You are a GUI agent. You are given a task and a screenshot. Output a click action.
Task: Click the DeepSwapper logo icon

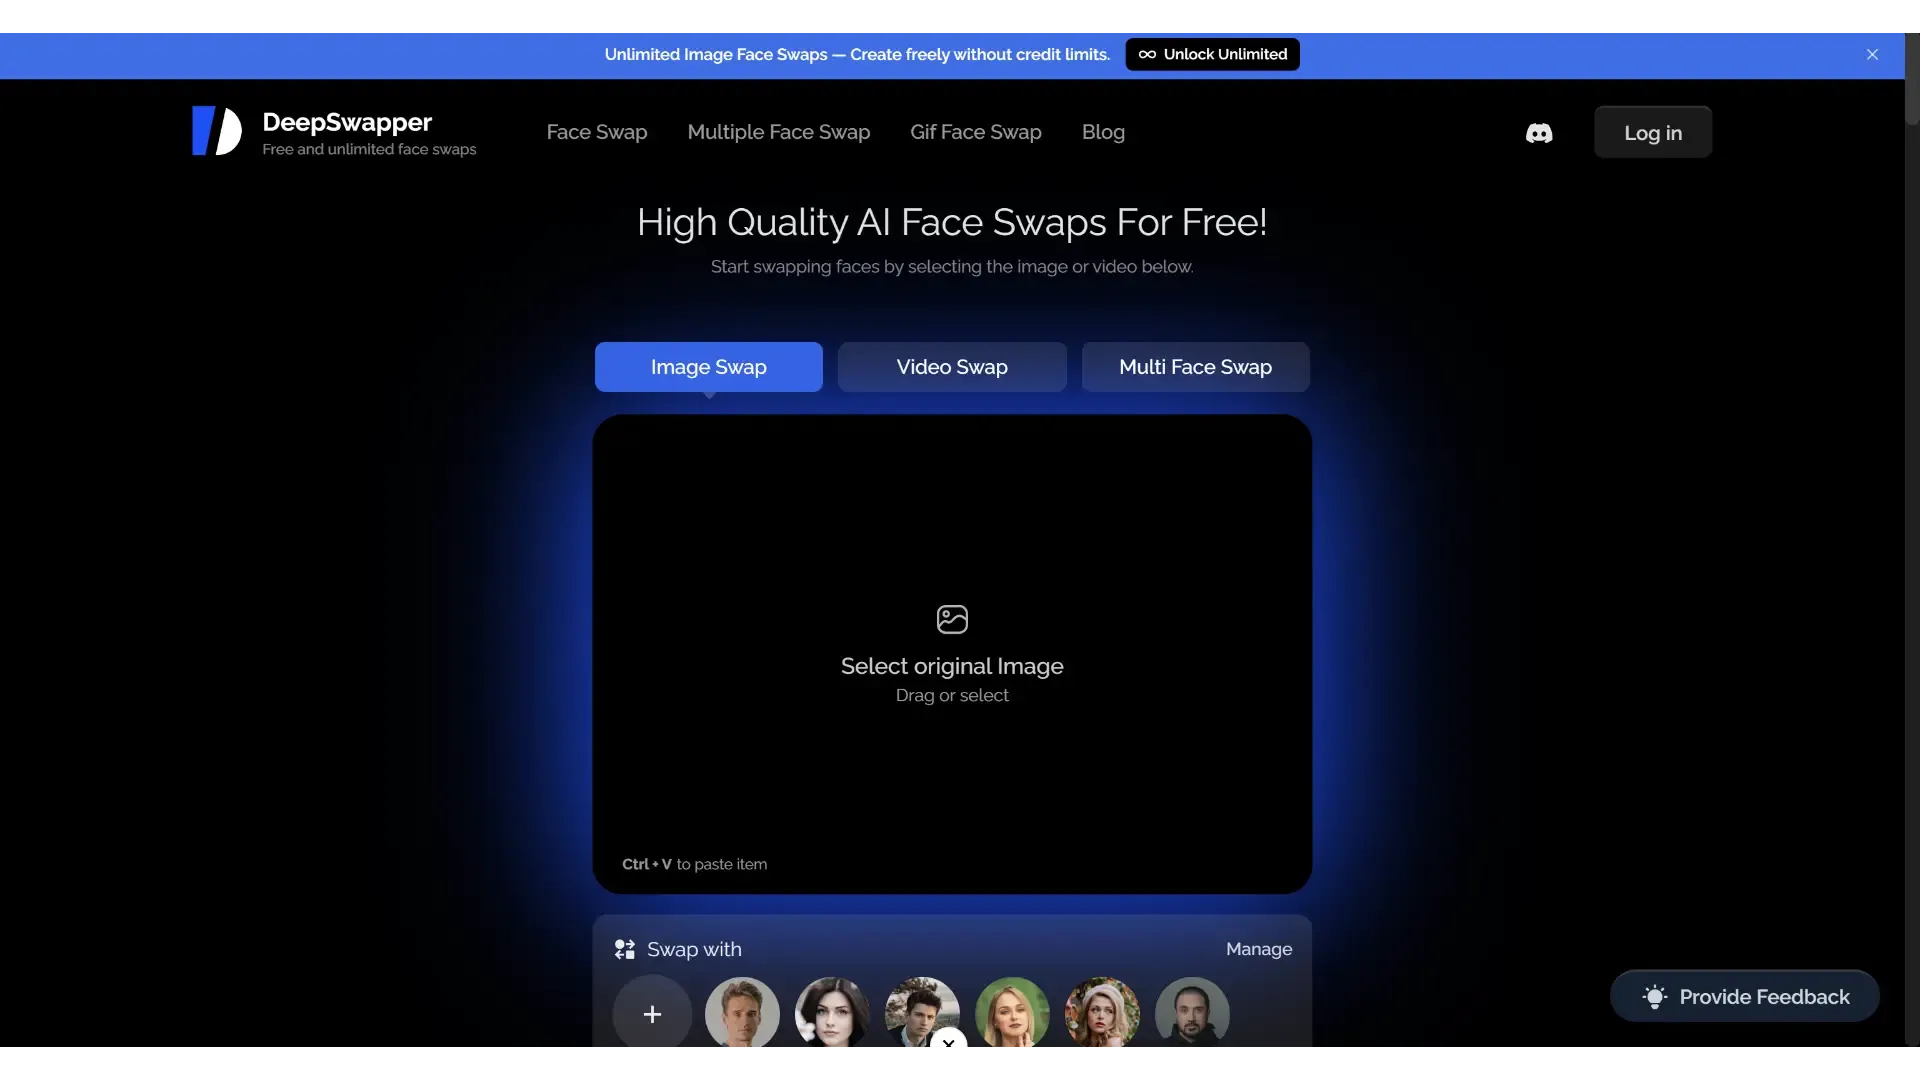coord(217,131)
